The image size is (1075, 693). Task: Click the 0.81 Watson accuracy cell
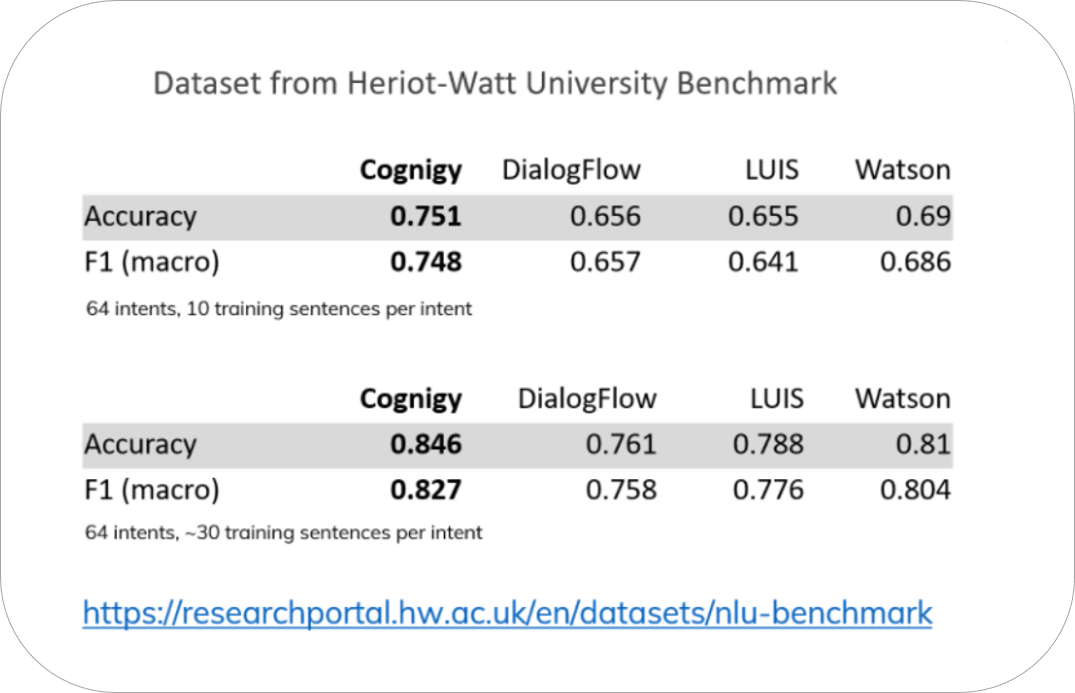924,444
